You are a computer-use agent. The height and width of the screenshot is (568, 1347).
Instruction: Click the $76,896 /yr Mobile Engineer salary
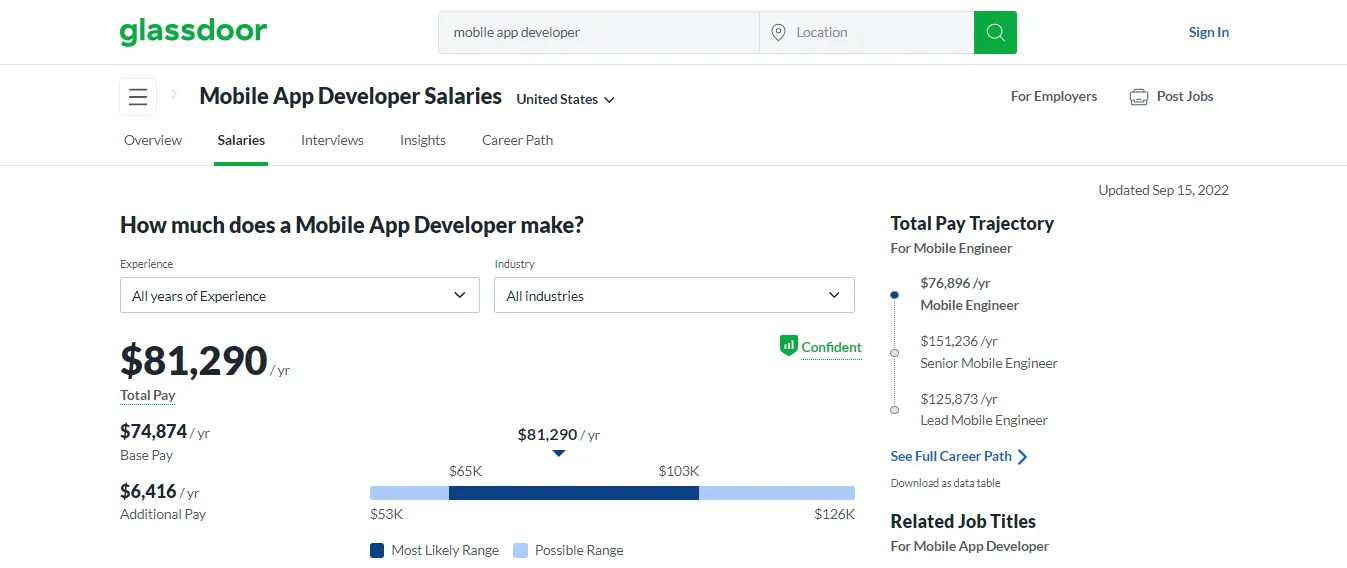click(x=955, y=283)
